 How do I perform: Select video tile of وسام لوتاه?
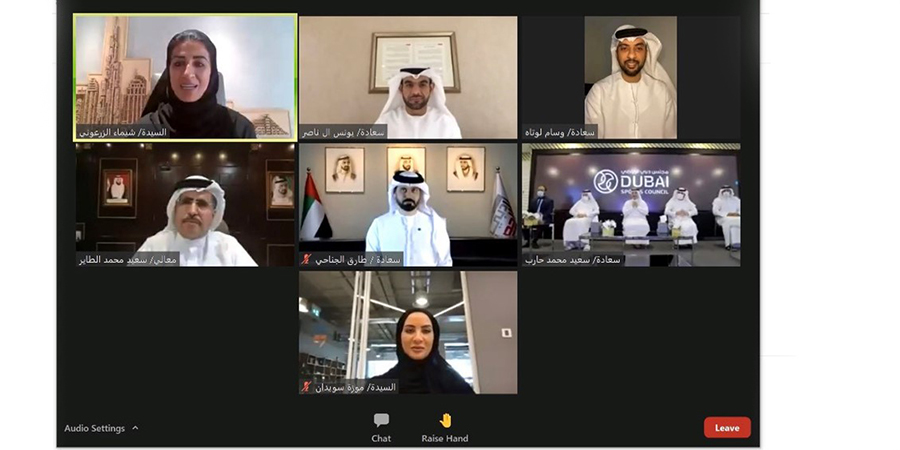(631, 77)
